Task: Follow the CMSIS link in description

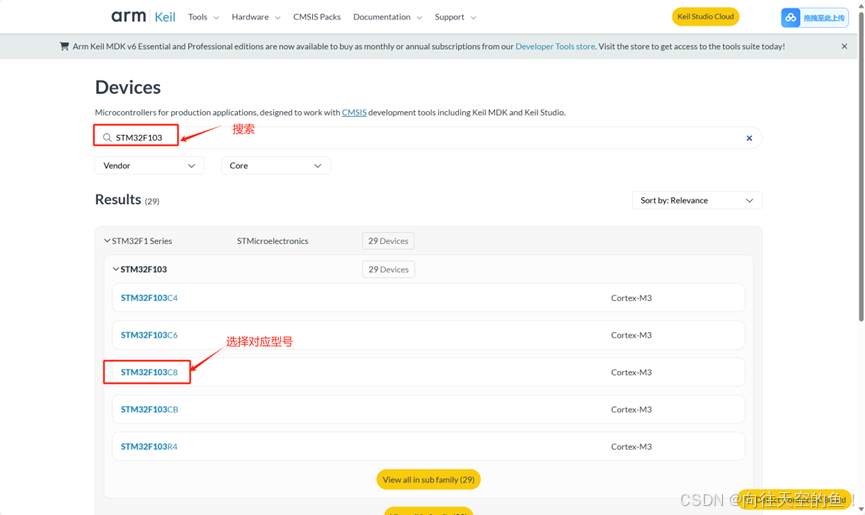Action: coord(354,112)
